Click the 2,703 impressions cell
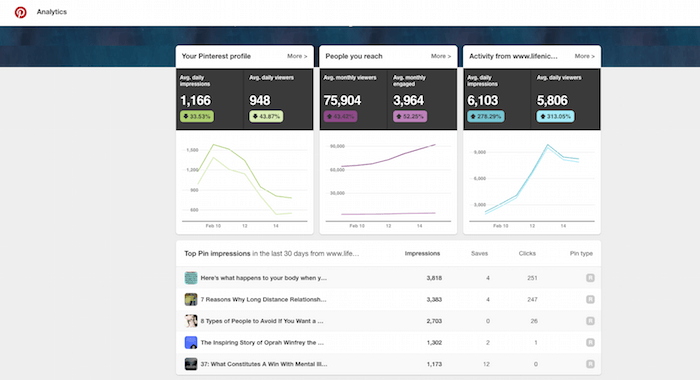This screenshot has width=700, height=380. pos(434,321)
